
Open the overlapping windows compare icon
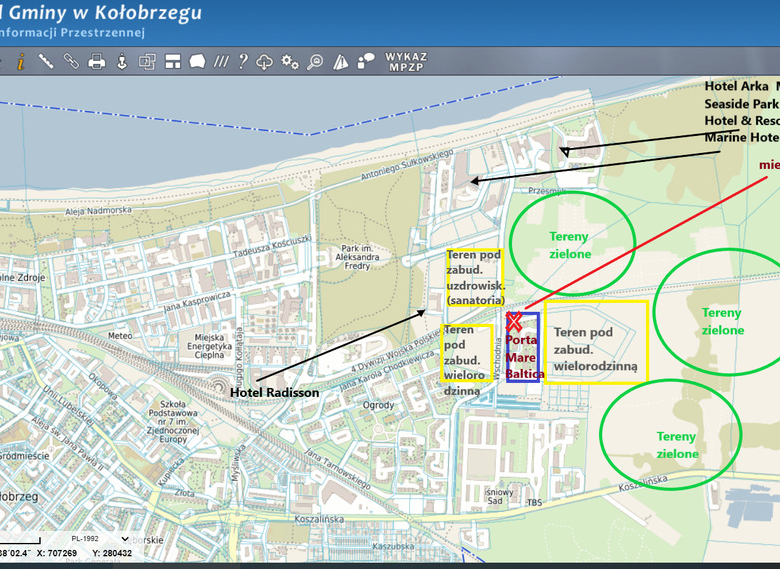[x=147, y=62]
